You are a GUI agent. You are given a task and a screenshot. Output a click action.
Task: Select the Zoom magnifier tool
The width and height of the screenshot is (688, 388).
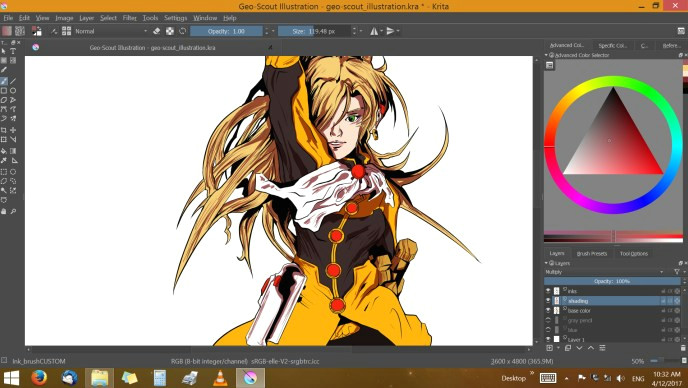pos(13,211)
